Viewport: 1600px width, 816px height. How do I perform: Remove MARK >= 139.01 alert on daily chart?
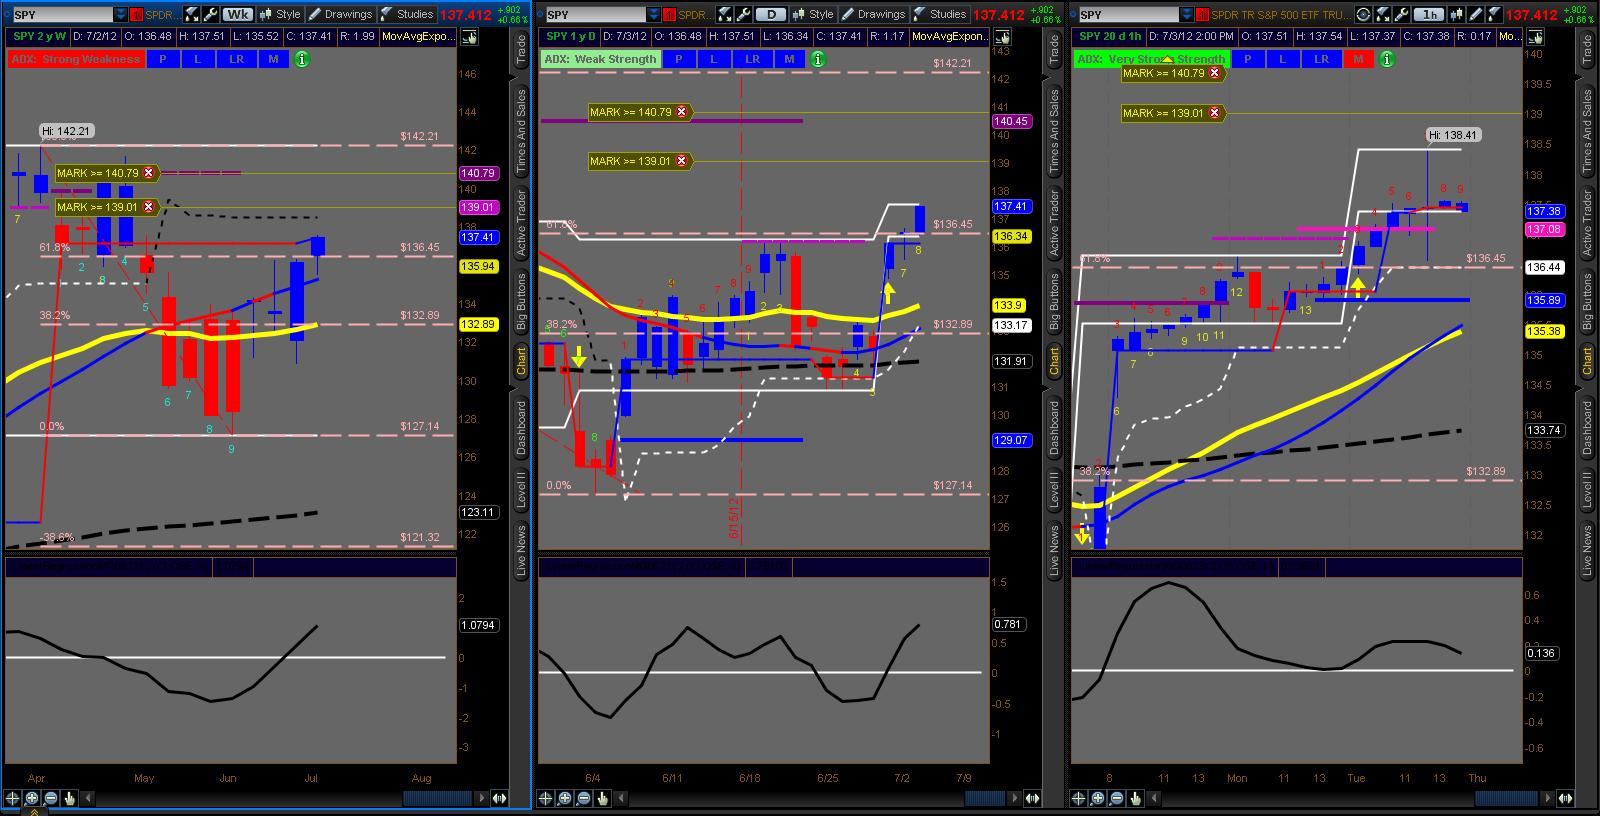coord(681,160)
